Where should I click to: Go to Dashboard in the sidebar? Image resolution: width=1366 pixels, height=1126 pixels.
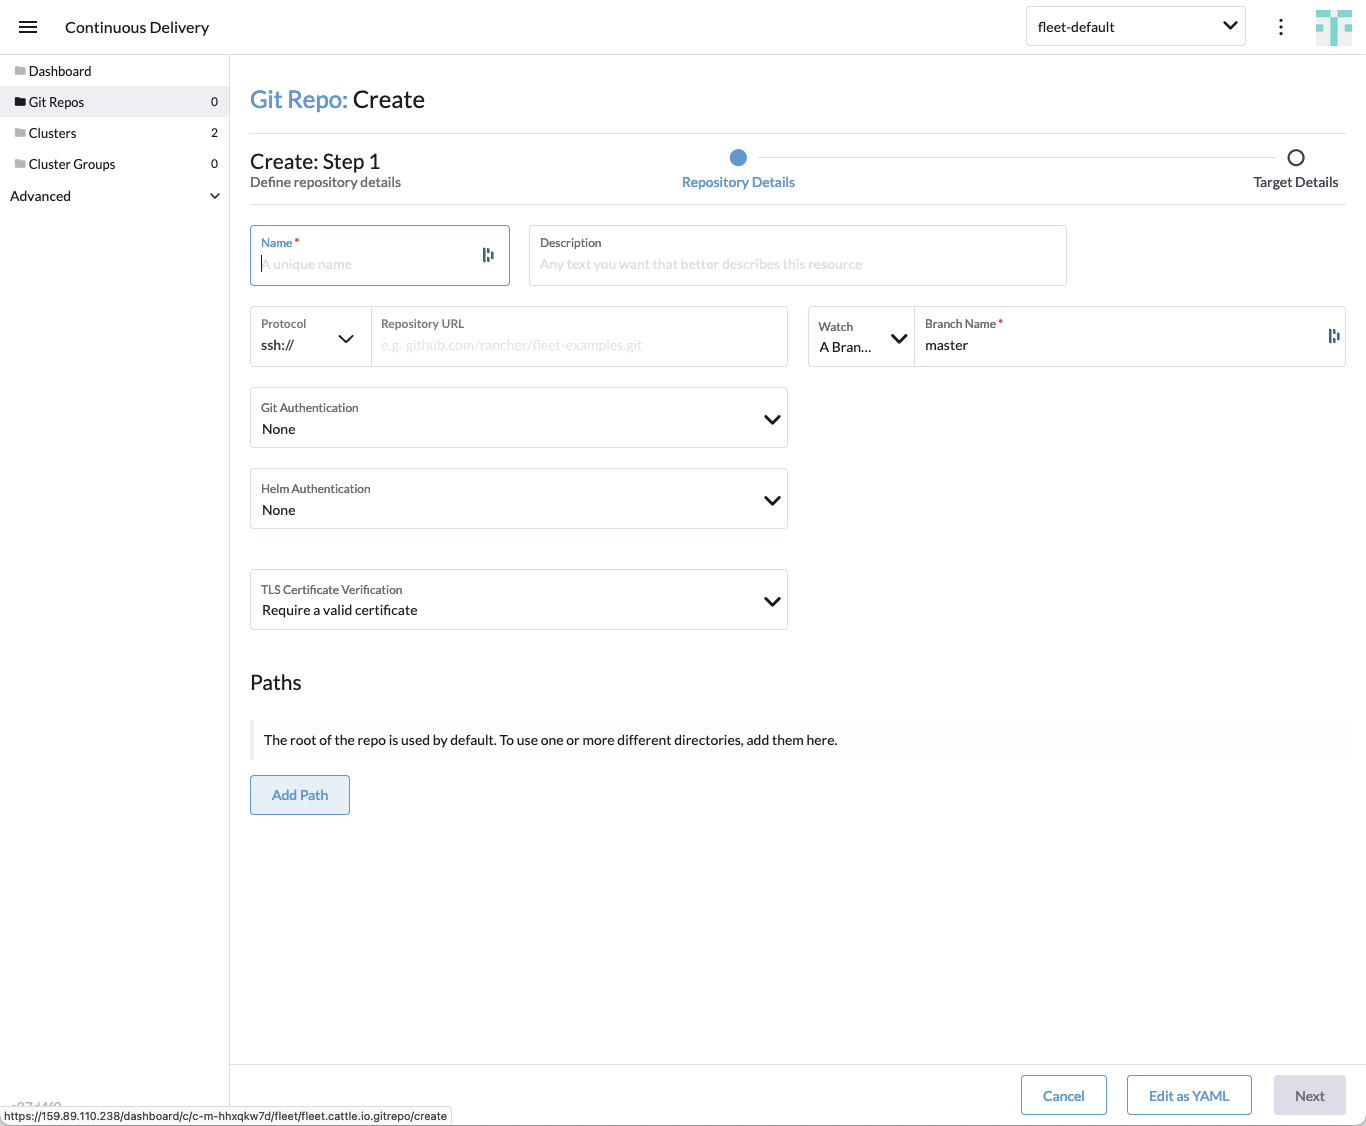[115, 71]
